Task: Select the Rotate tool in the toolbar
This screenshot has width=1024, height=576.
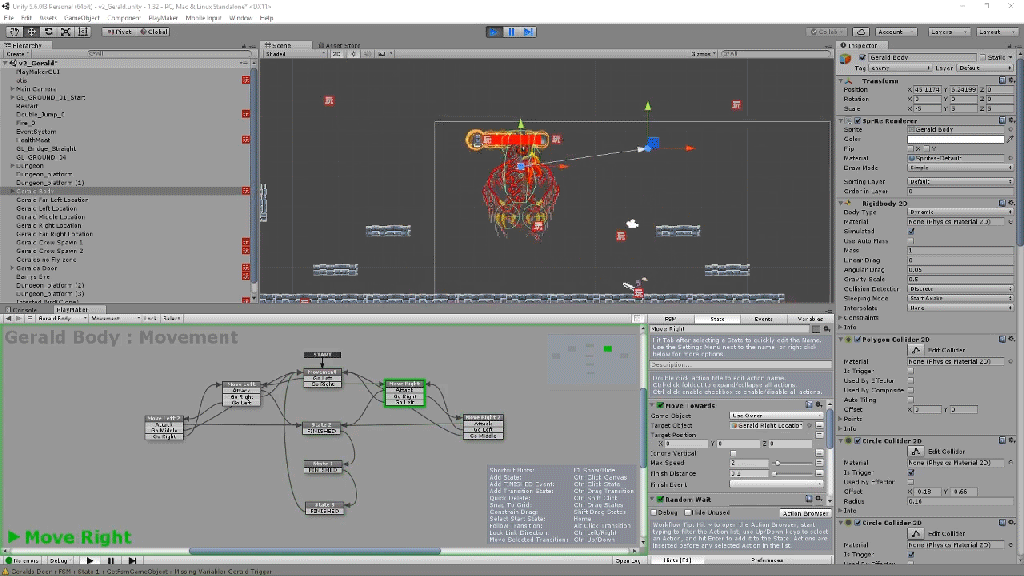Action: [x=48, y=31]
